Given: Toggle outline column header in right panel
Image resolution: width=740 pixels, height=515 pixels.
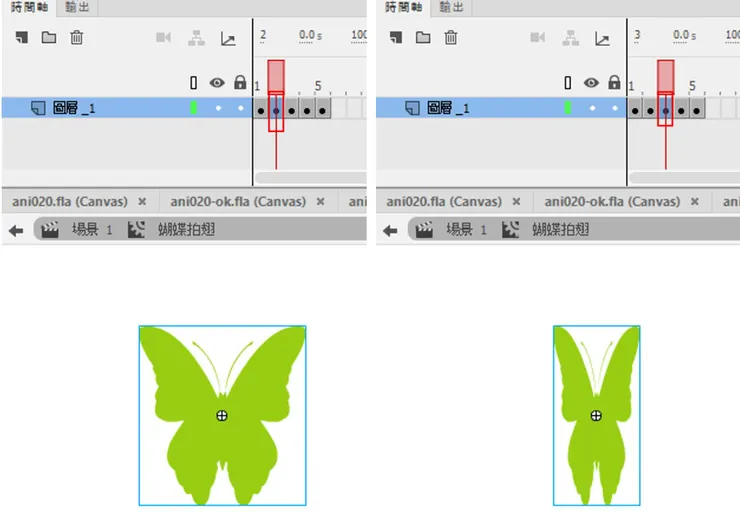Looking at the screenshot, I should pyautogui.click(x=568, y=83).
